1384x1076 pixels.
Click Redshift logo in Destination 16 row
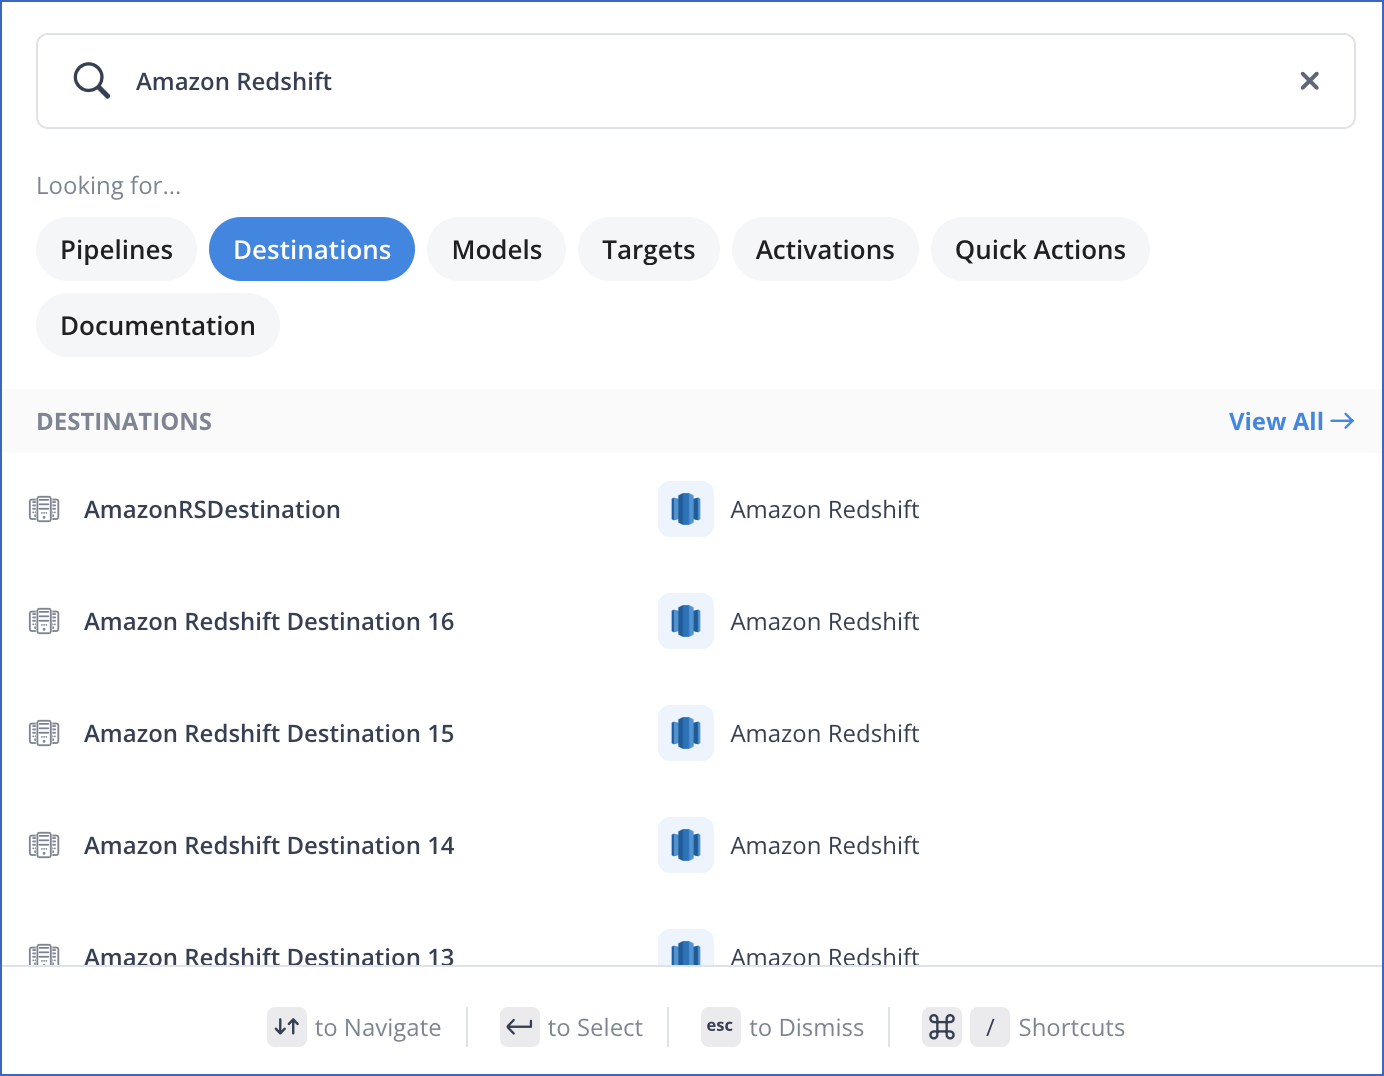point(686,621)
